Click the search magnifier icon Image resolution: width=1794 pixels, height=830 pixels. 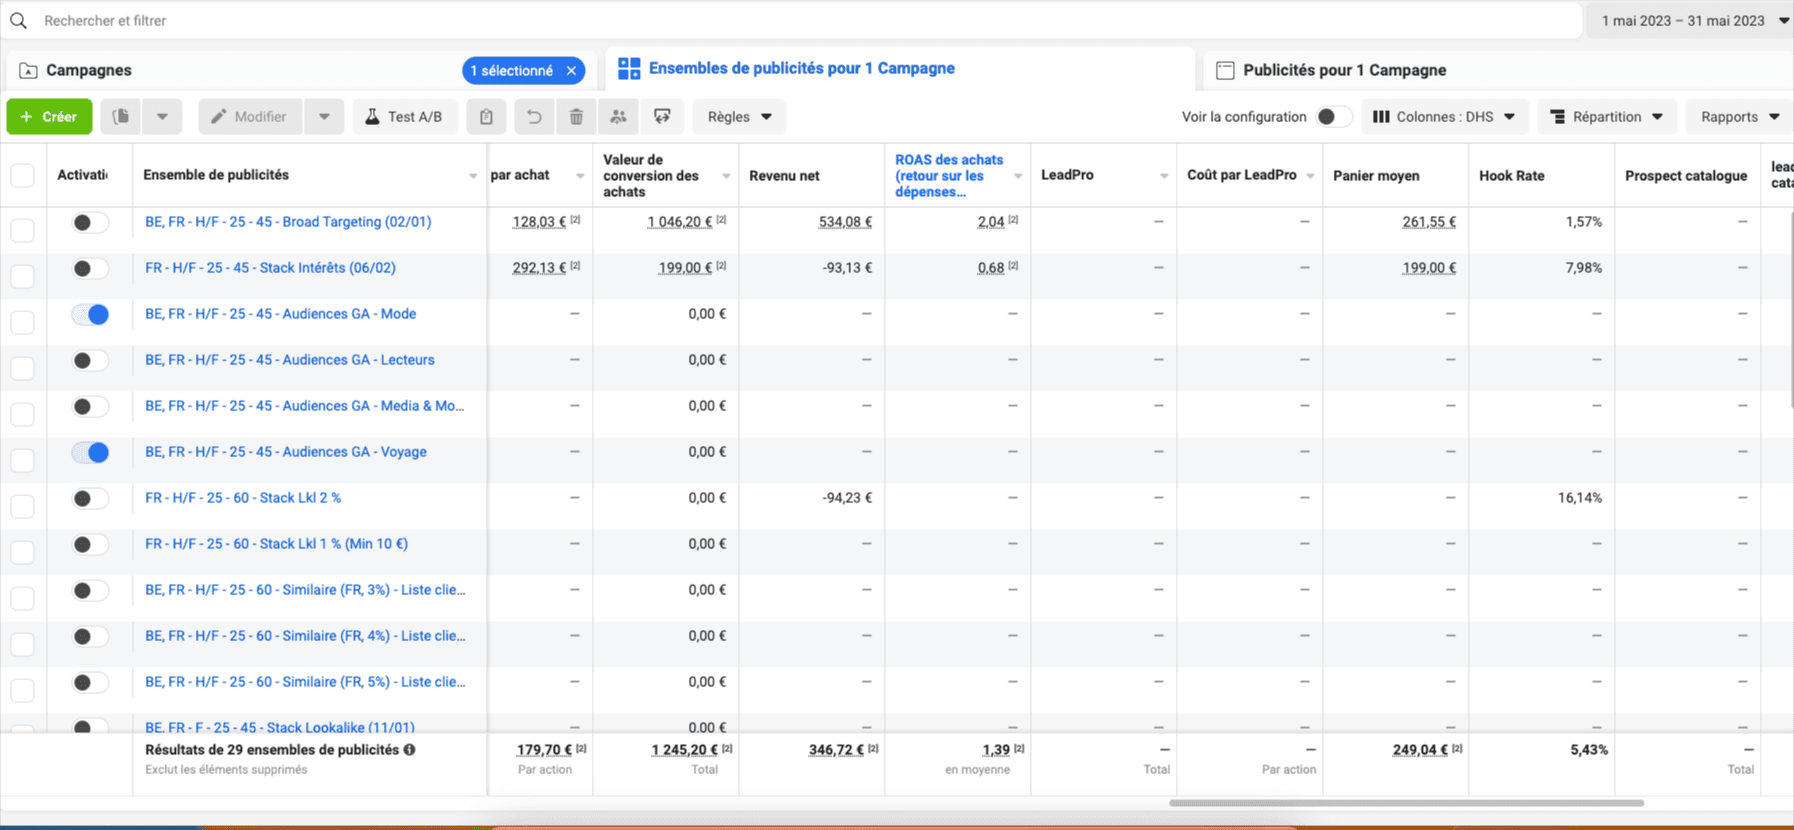point(18,20)
